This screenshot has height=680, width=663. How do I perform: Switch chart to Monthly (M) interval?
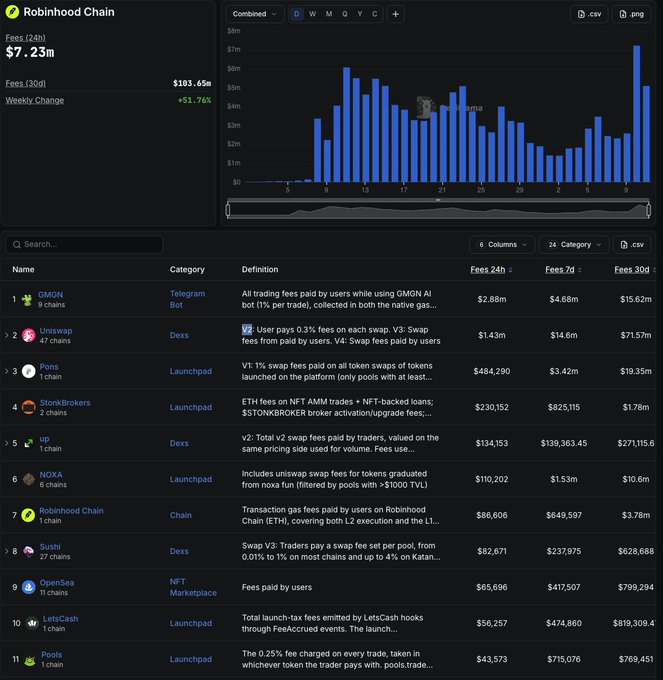pos(329,14)
